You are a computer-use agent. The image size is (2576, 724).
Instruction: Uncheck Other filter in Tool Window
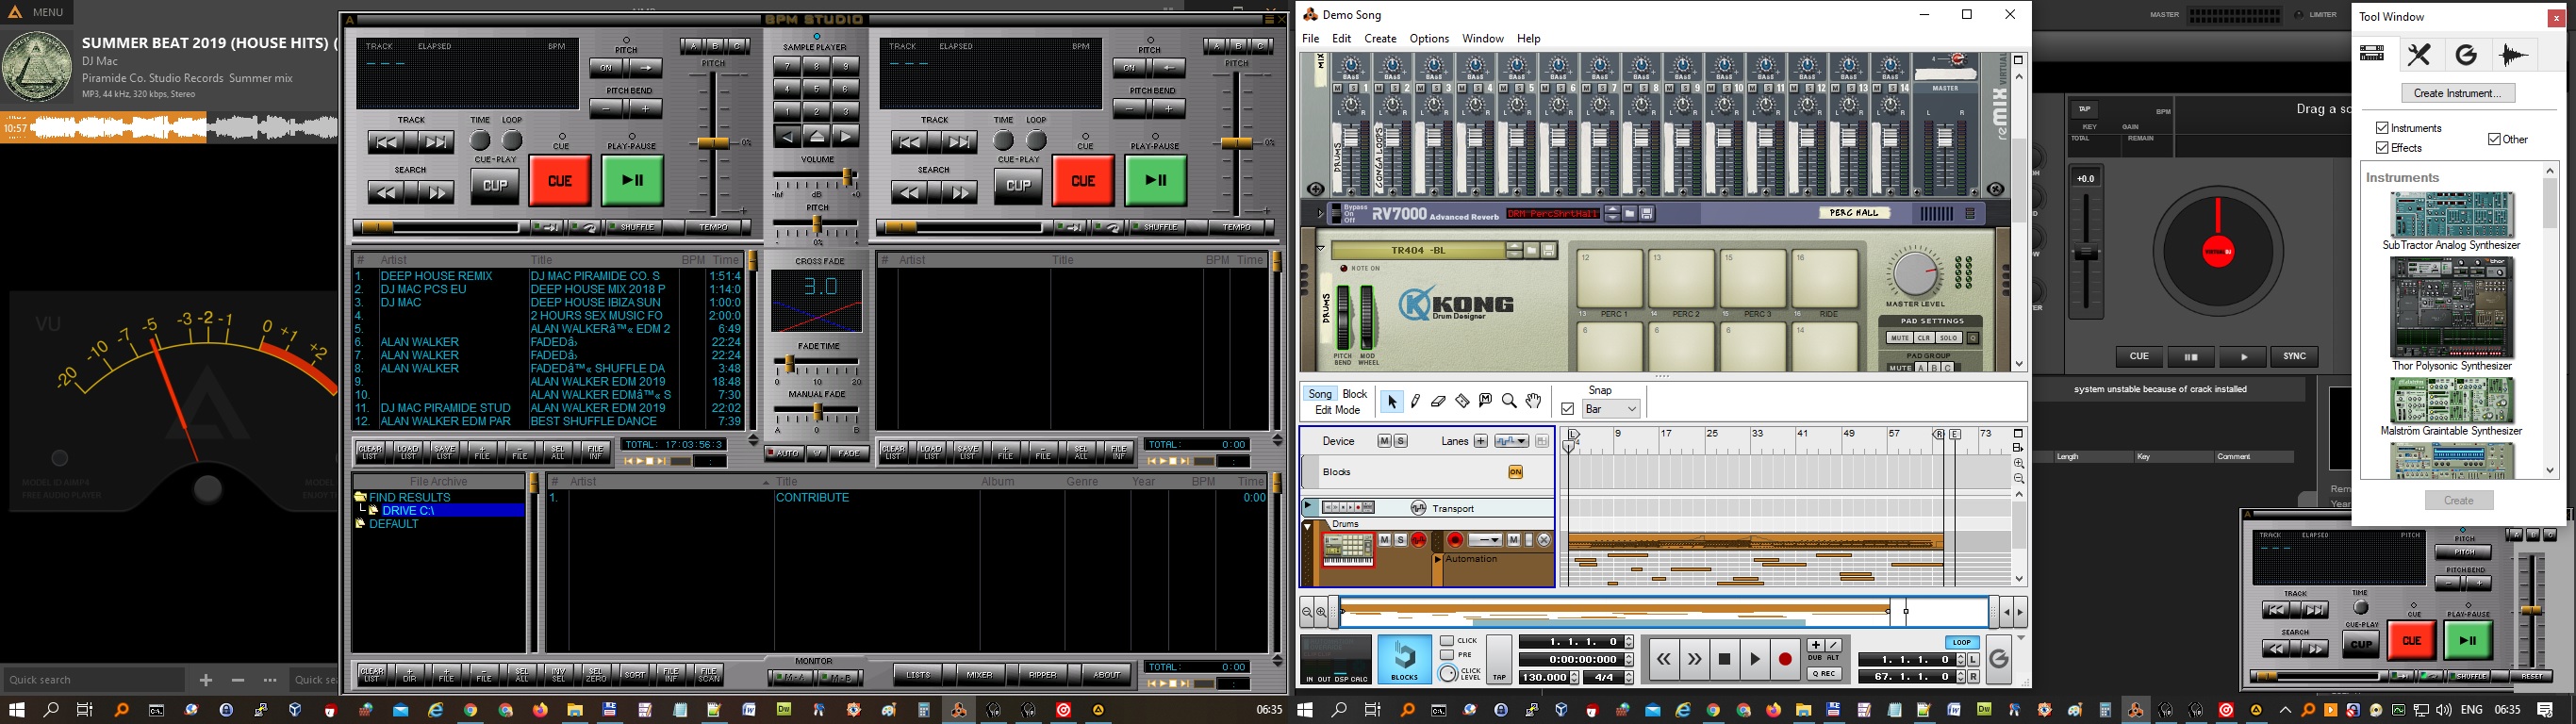tap(2494, 139)
